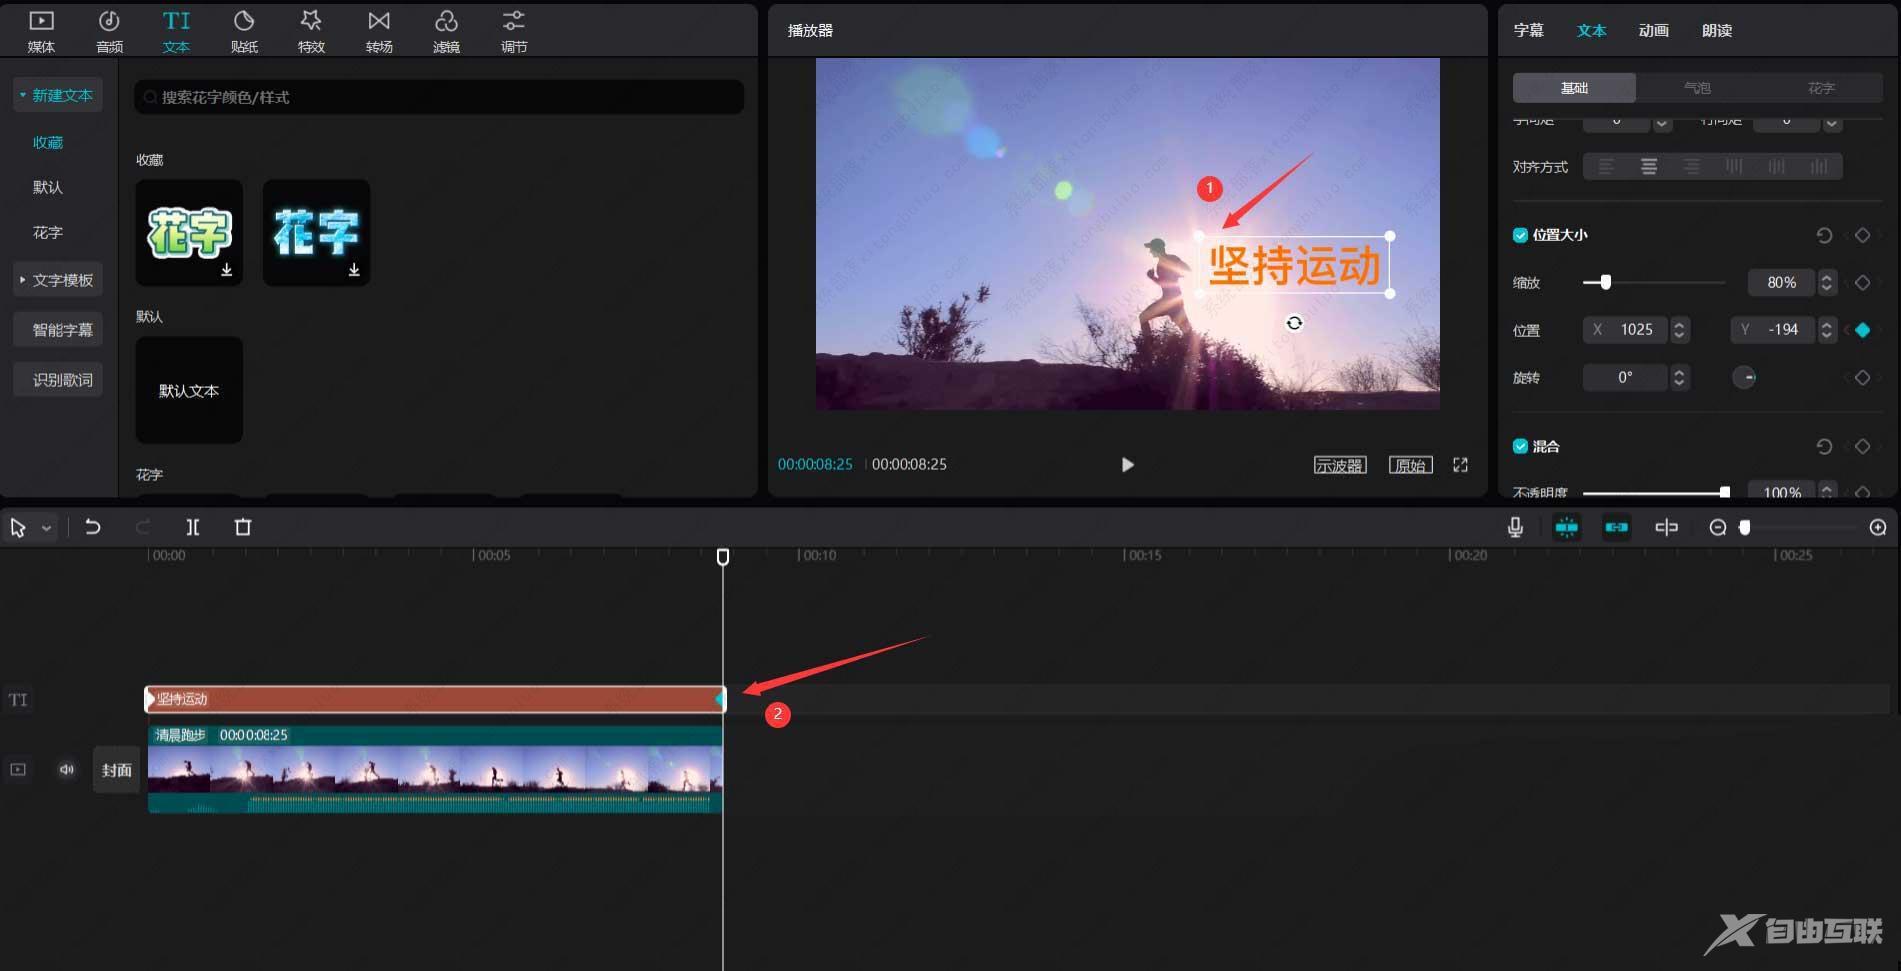
Task: Toggle the 位置大小 checkbox
Action: (1520, 235)
